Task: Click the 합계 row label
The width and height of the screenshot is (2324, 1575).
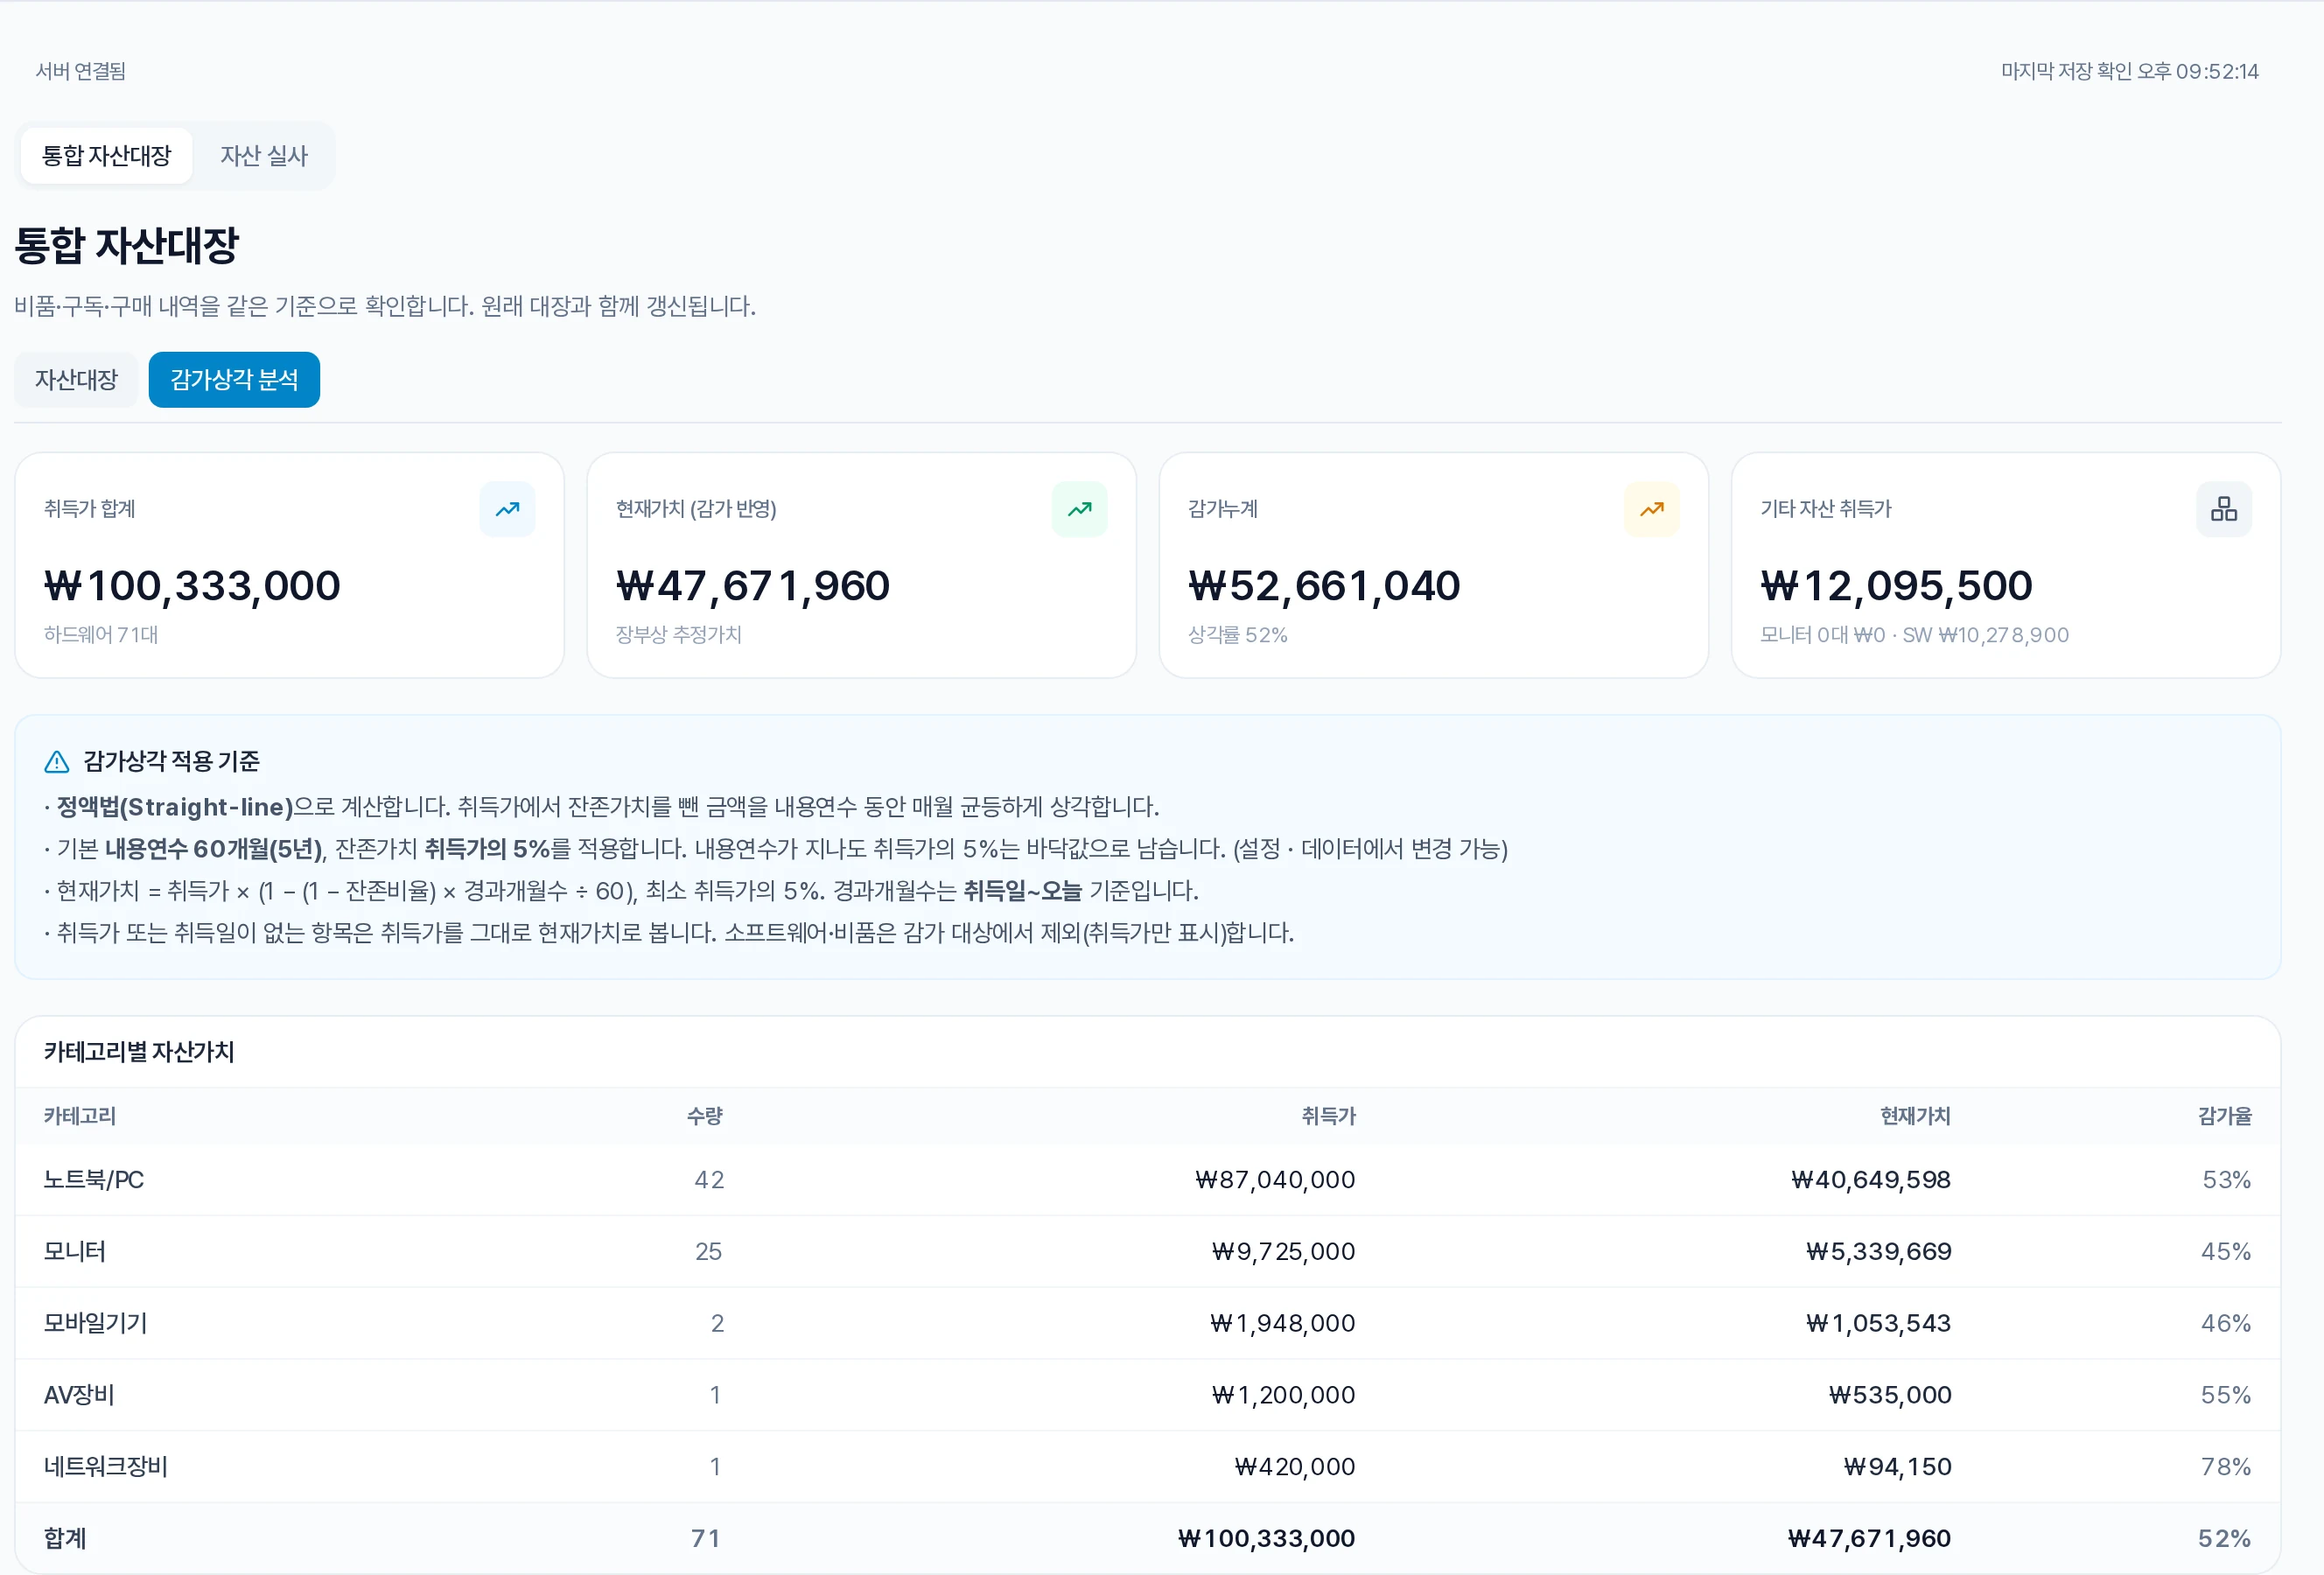Action: [x=65, y=1539]
